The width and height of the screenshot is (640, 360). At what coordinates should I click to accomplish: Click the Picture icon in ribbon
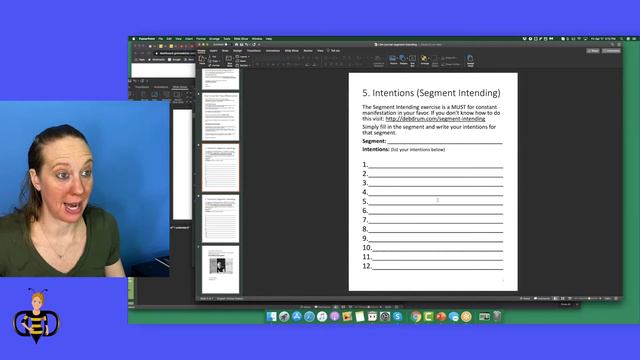point(393,60)
